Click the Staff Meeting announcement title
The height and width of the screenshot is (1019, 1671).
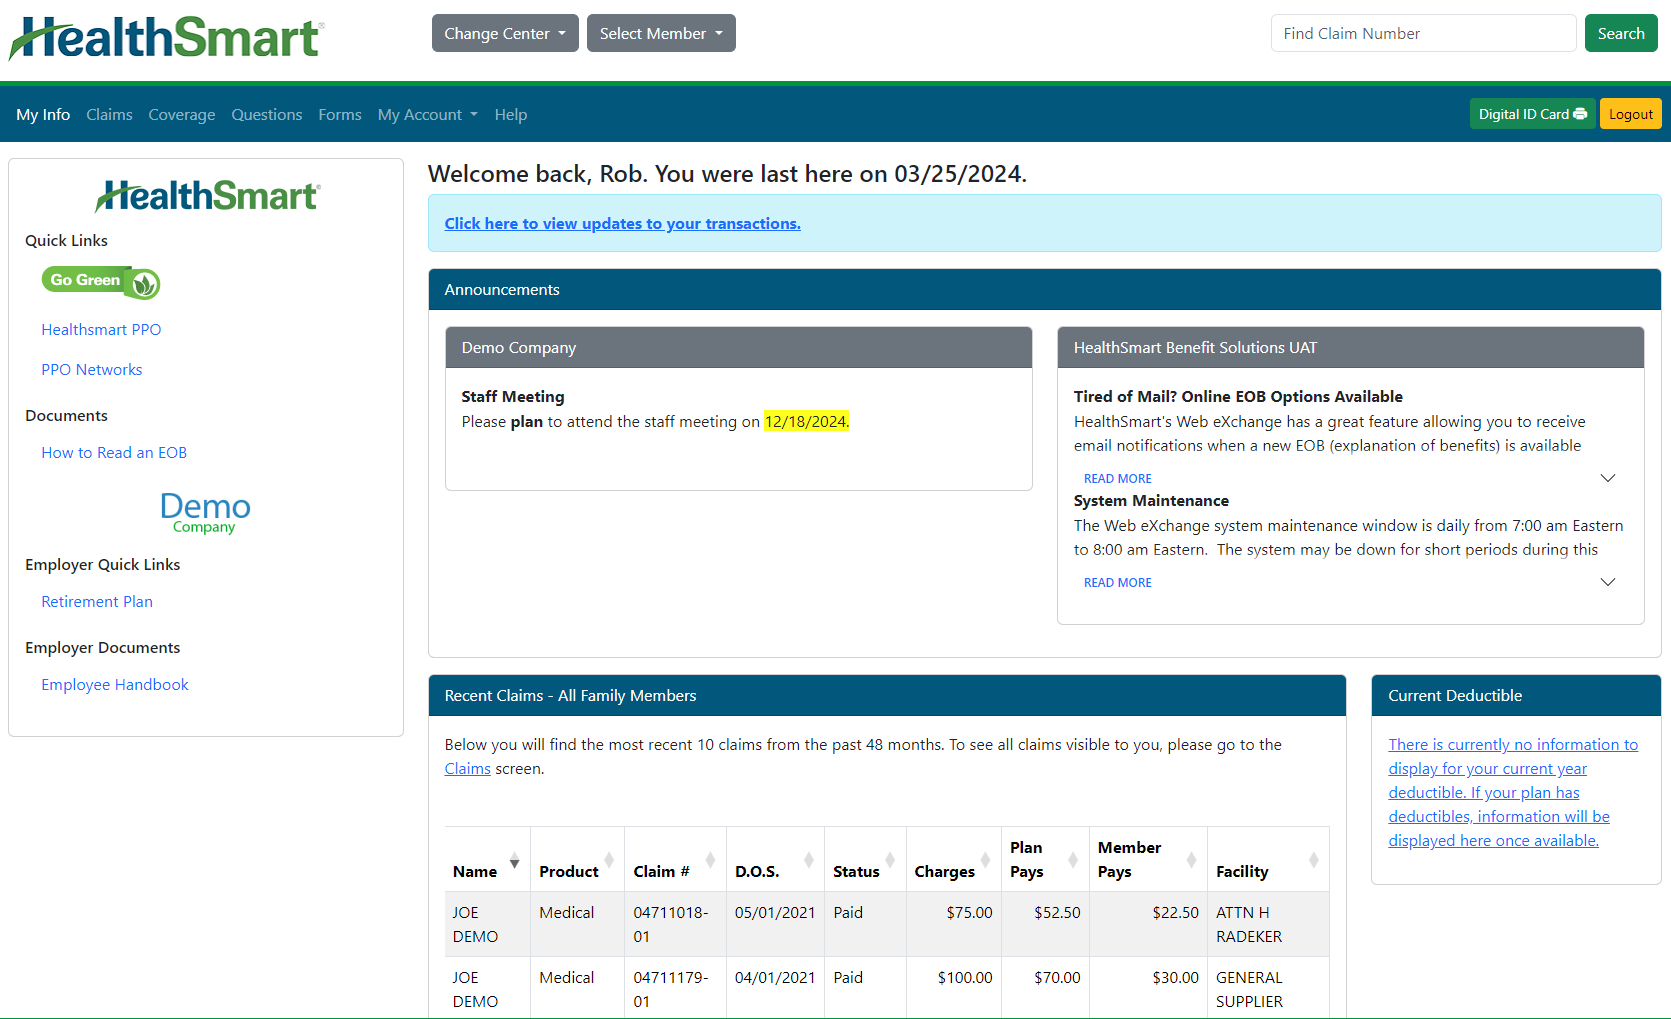[513, 396]
